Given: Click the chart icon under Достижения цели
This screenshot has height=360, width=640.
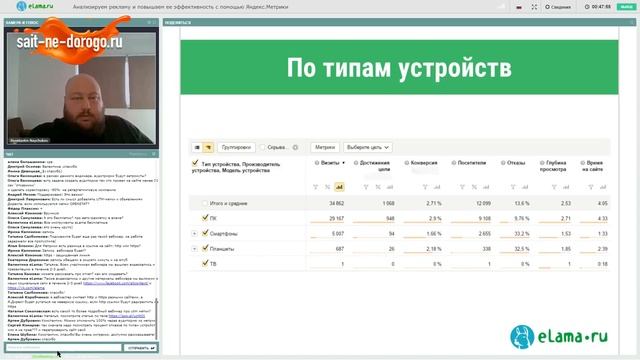Looking at the screenshot, I should (390, 187).
